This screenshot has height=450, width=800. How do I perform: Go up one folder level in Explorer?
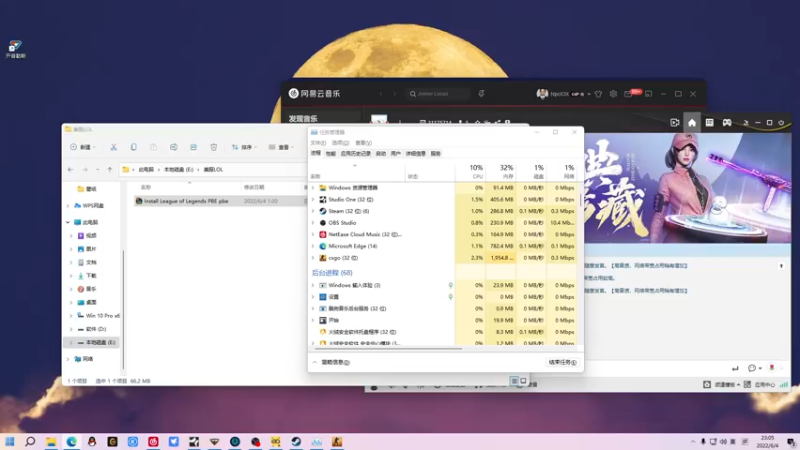(x=110, y=169)
